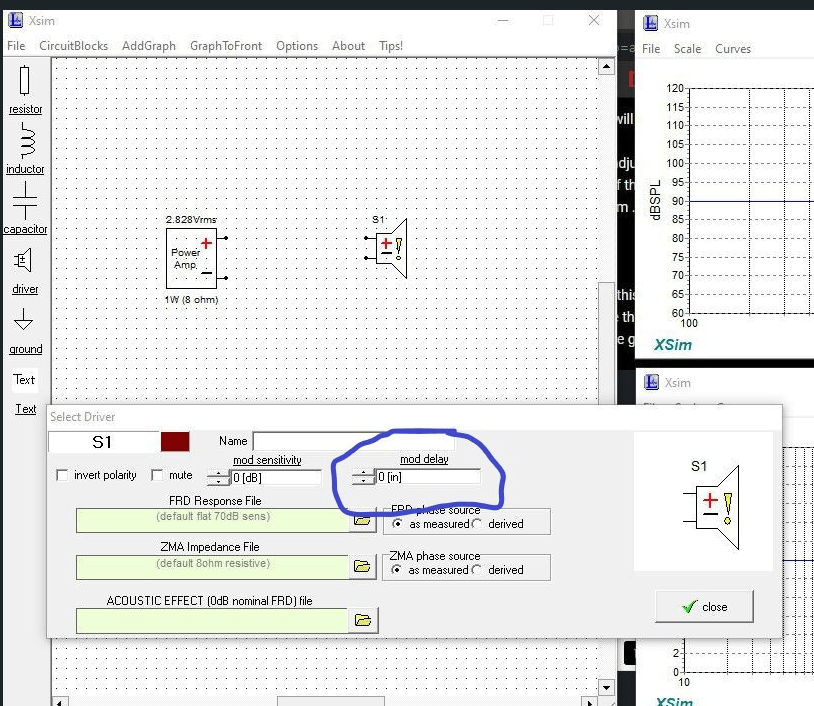Click the S1 label box in the dialog

[x=103, y=442]
